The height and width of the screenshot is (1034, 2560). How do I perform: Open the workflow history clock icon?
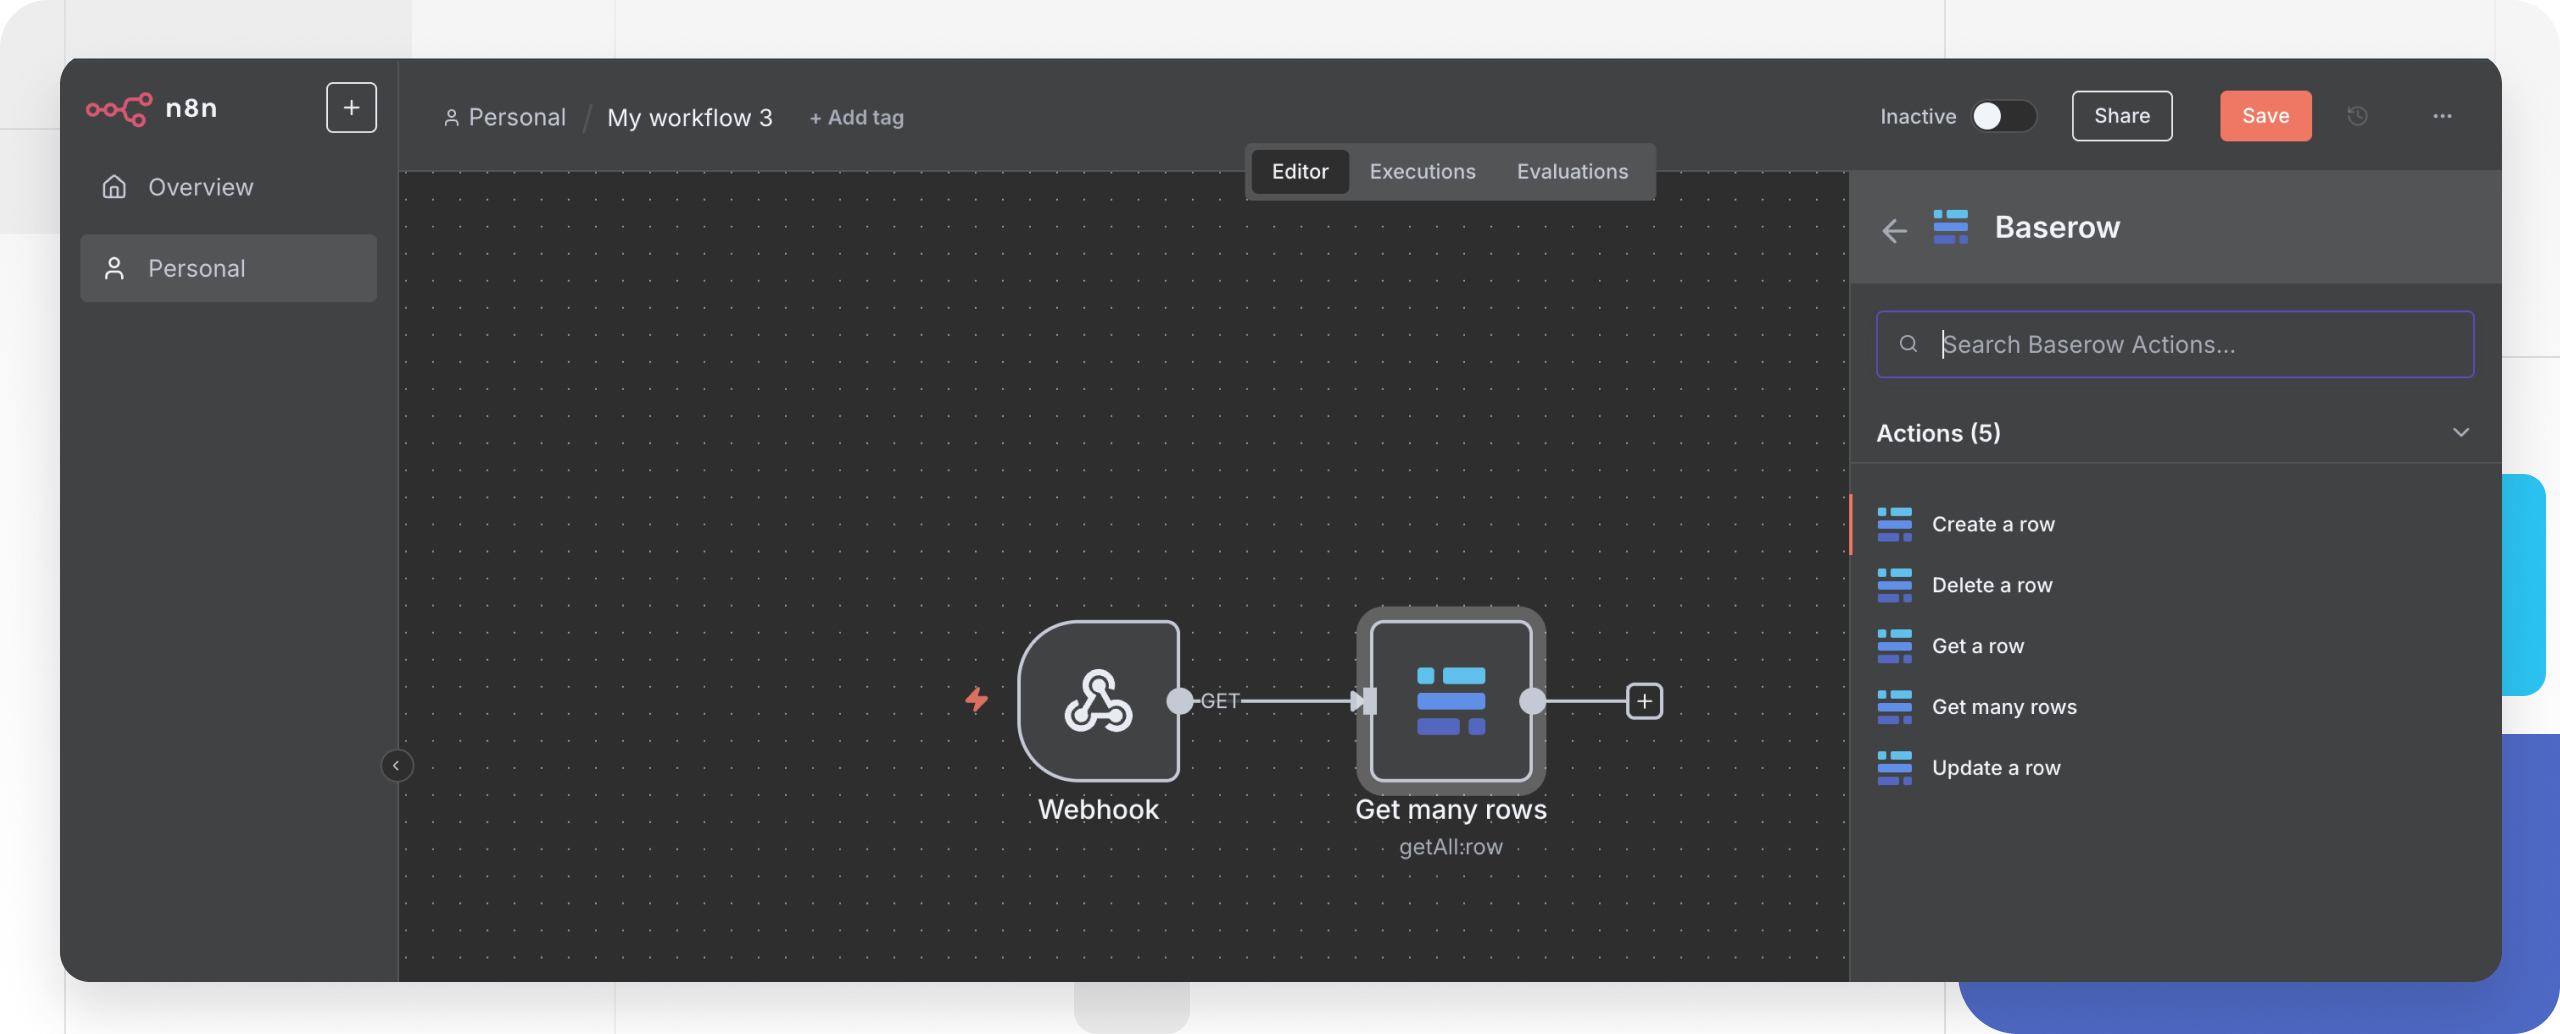pos(2357,116)
